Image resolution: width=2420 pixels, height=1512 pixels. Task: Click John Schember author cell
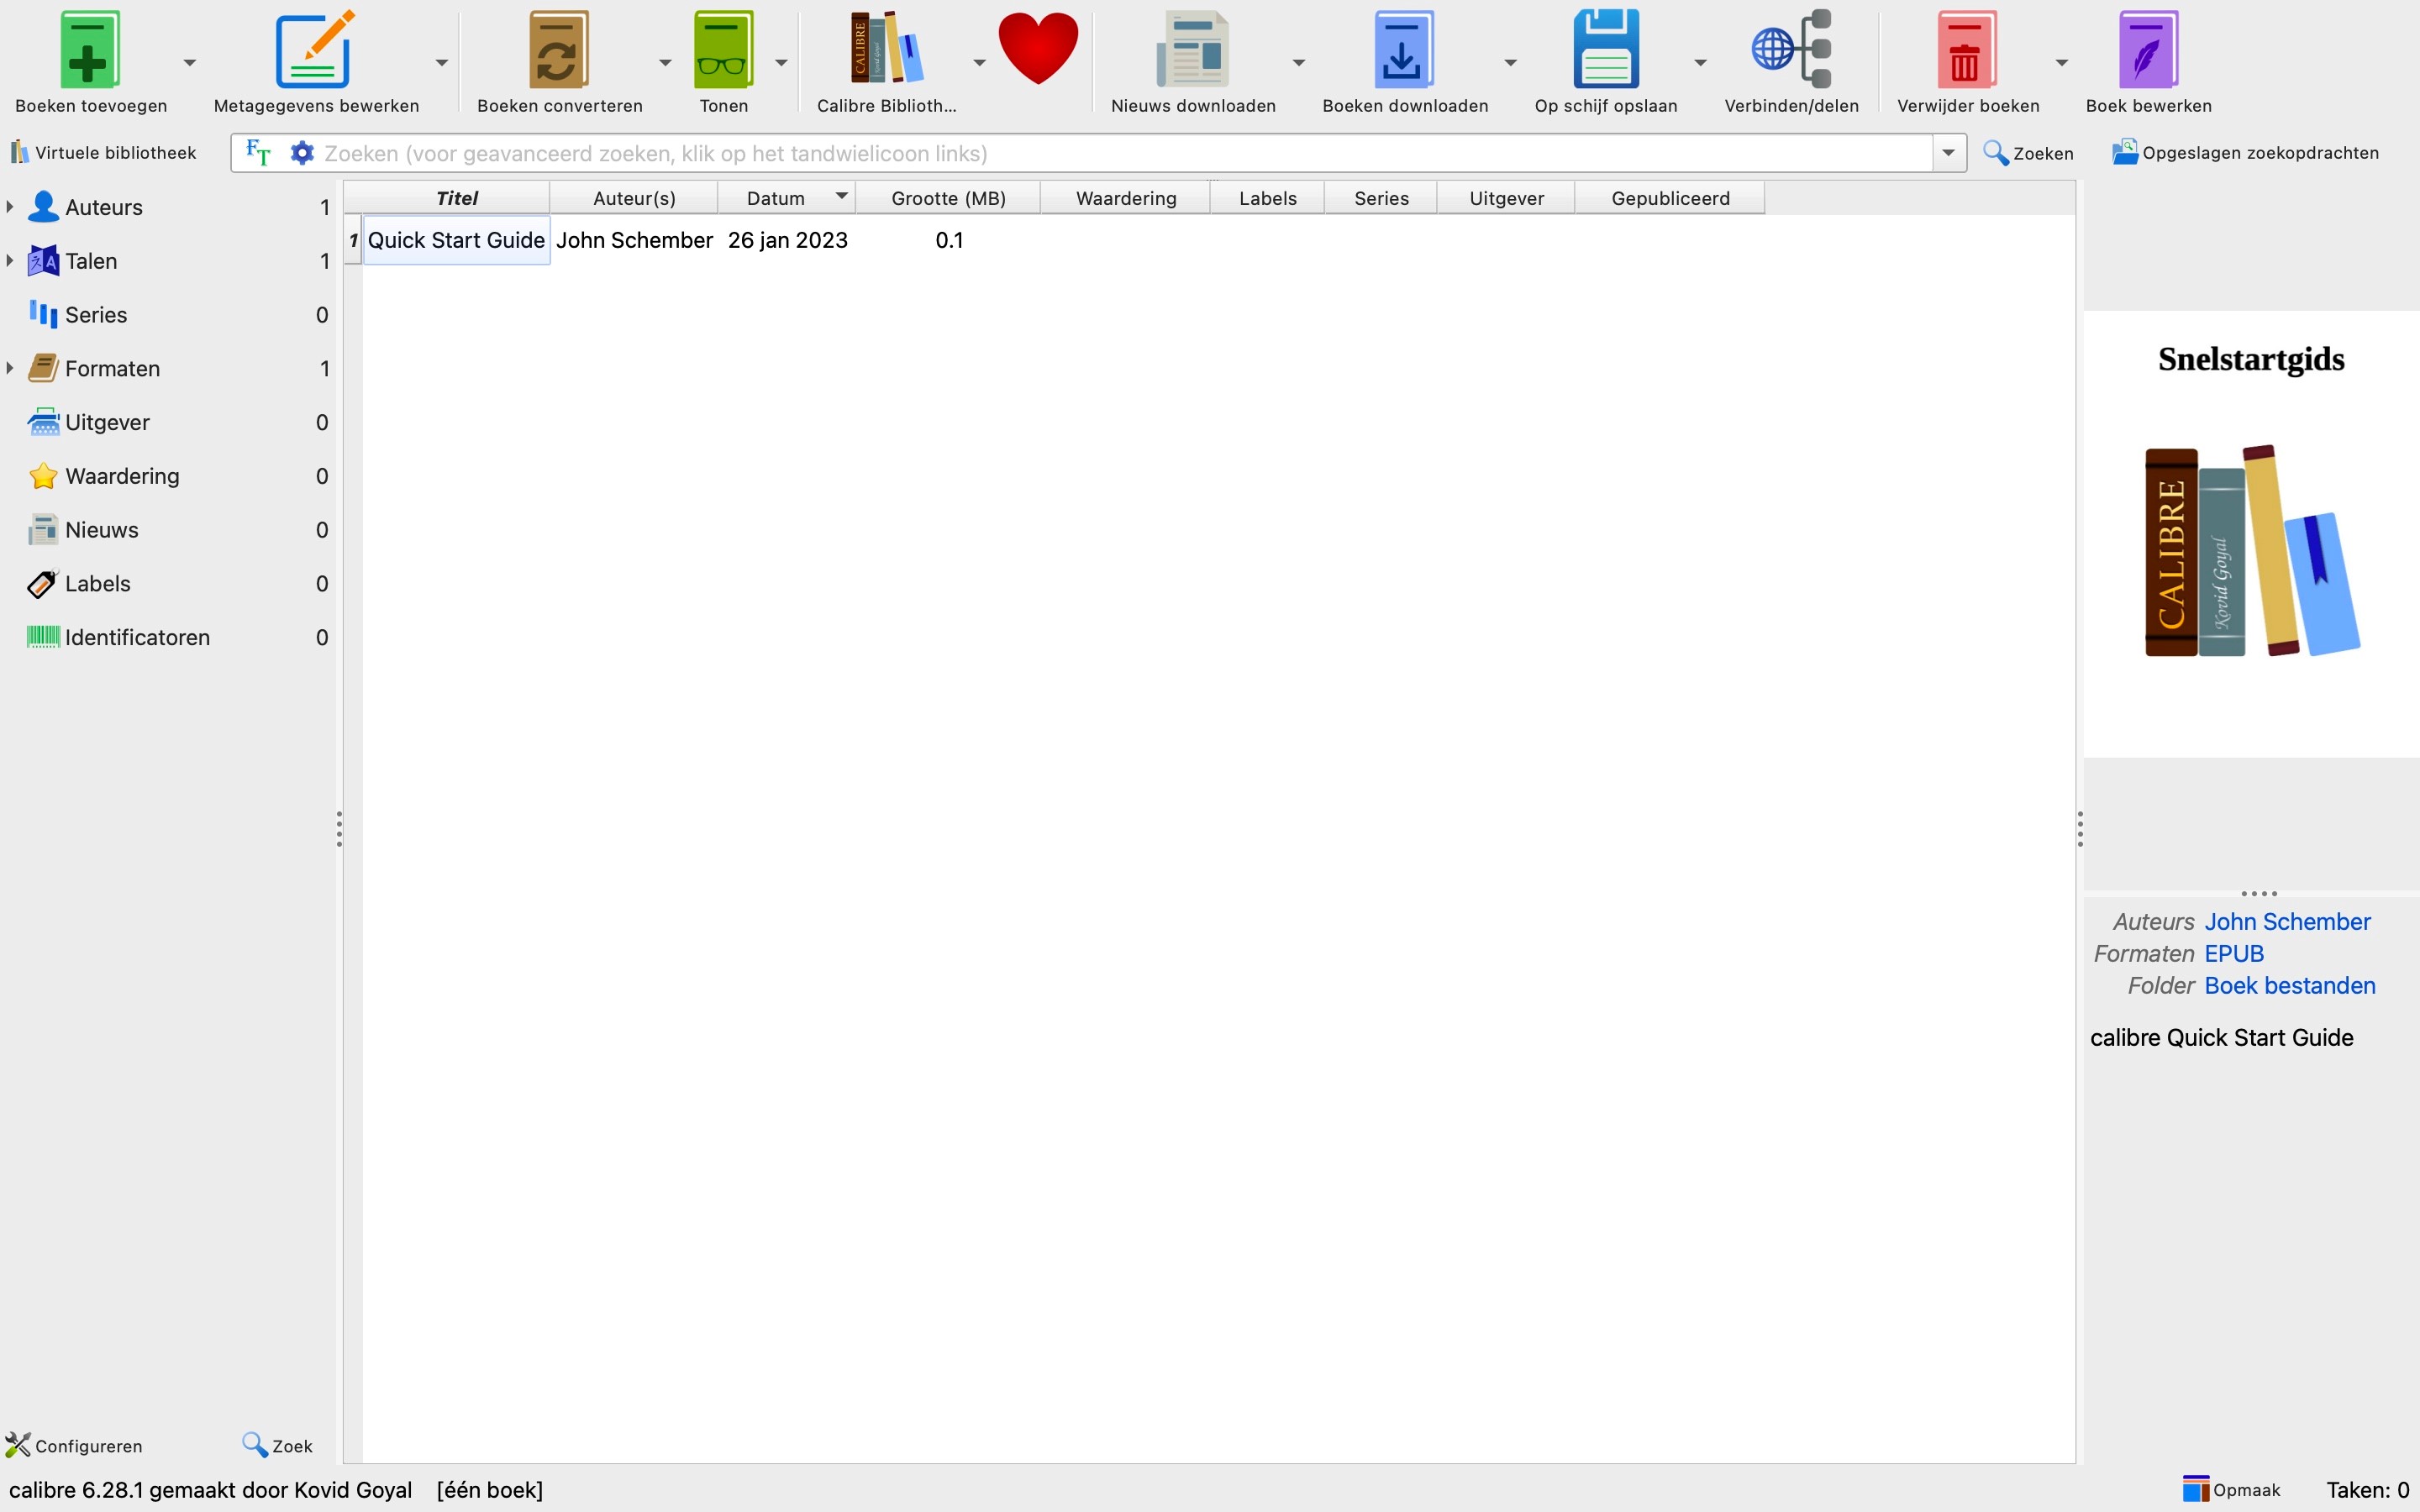[634, 240]
